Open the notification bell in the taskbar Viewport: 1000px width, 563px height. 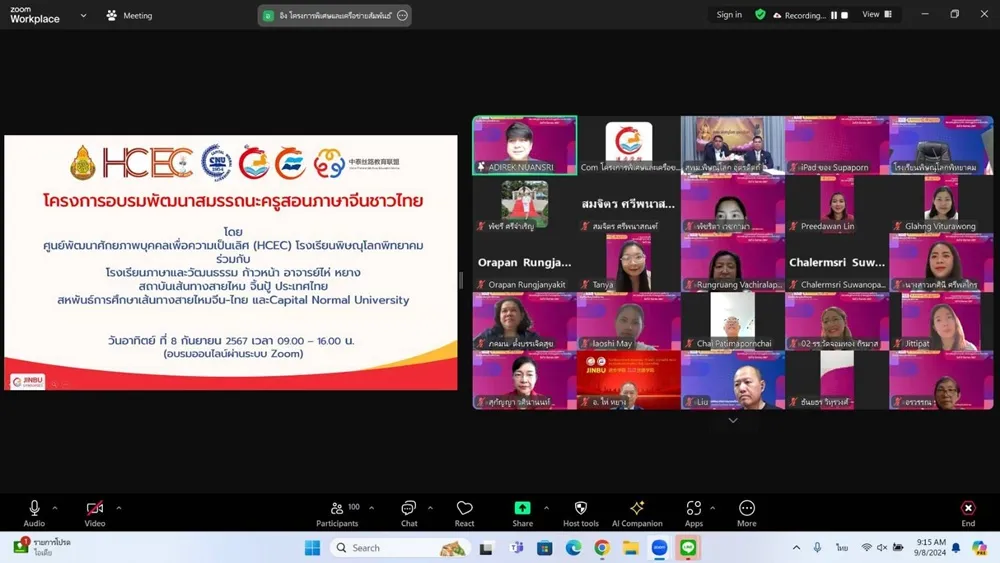click(956, 548)
